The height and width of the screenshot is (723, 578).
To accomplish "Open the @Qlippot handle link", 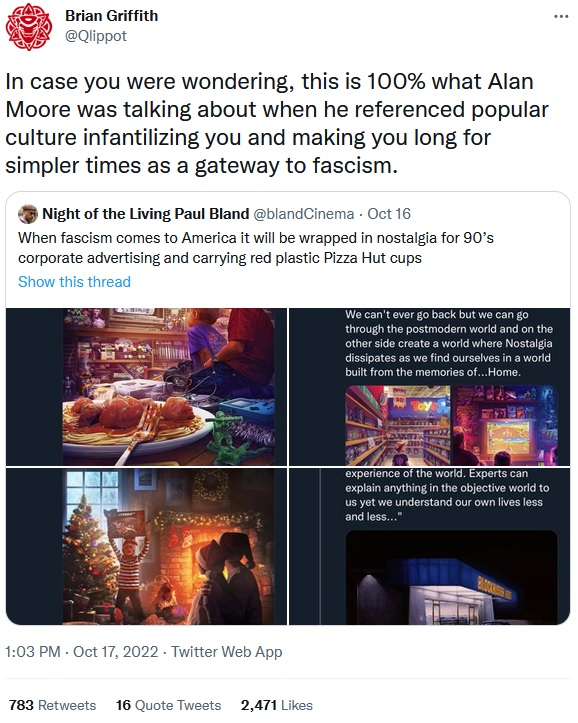I will pyautogui.click(x=96, y=36).
